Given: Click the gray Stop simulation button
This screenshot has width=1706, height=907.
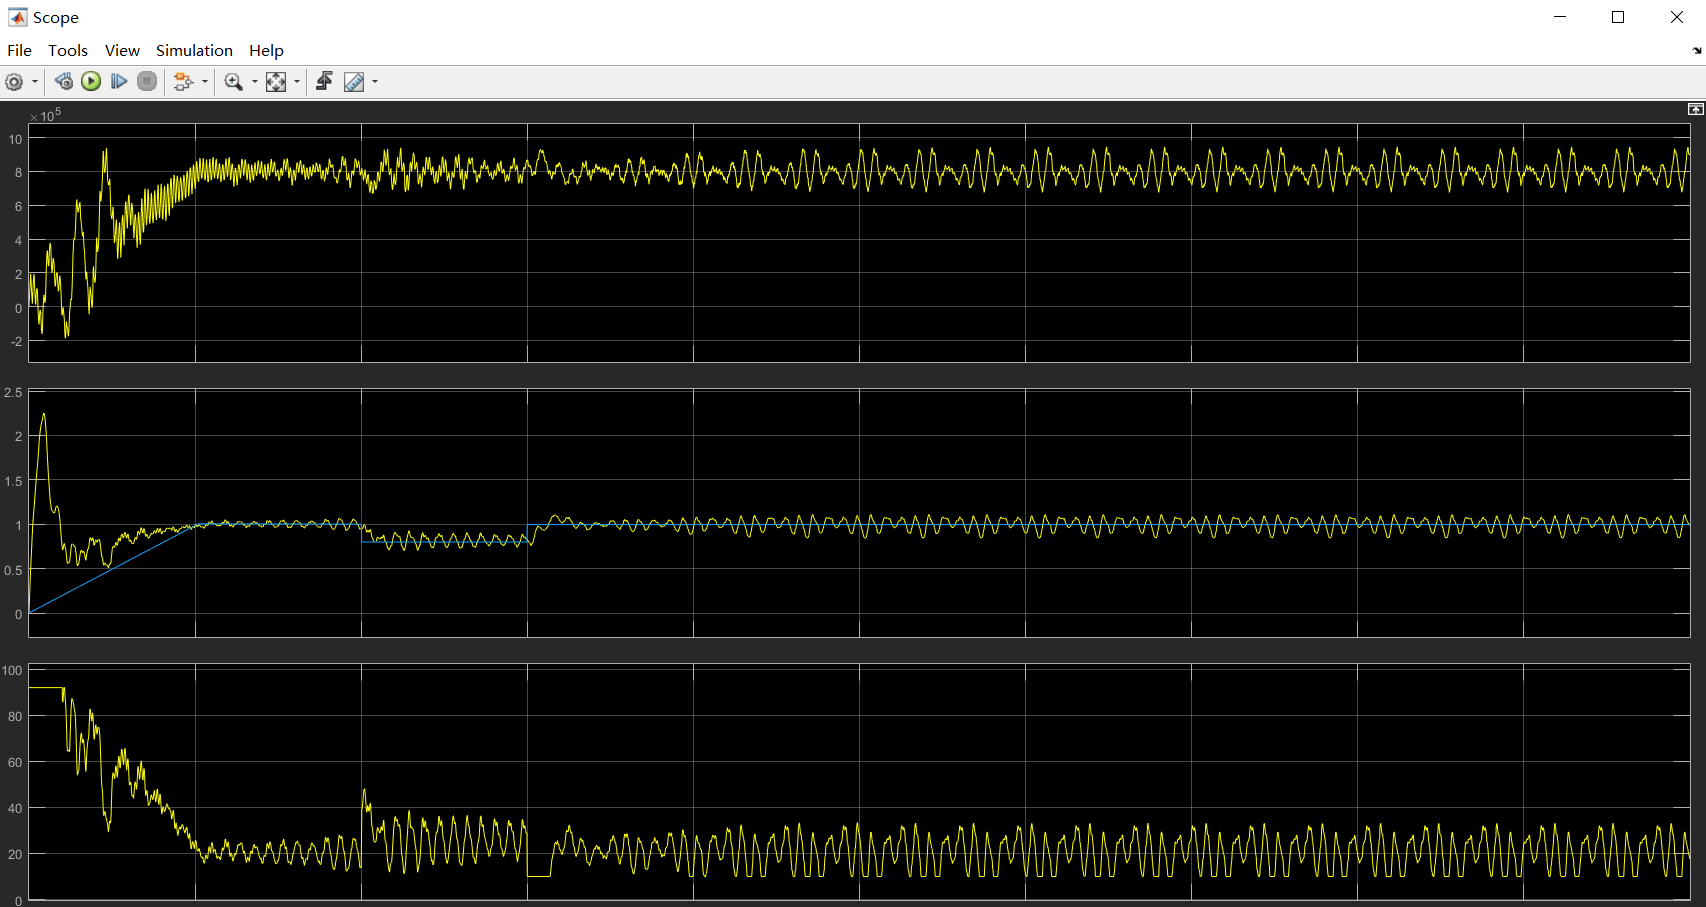Looking at the screenshot, I should [147, 82].
